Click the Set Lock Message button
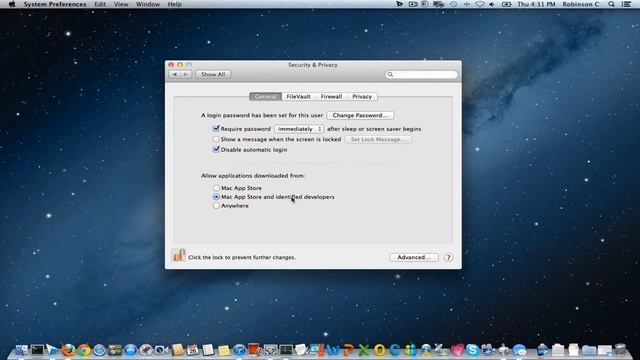 378,139
